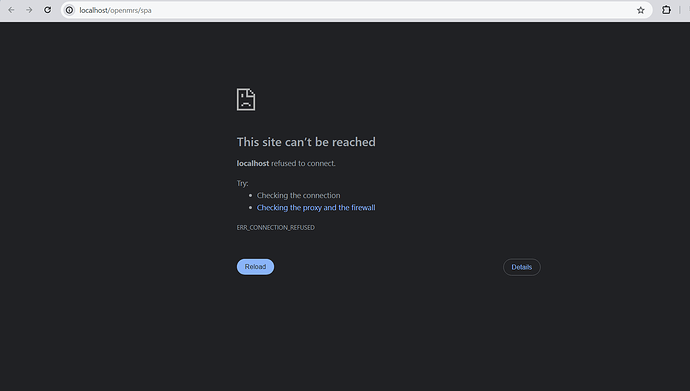This screenshot has width=690, height=391.
Task: View site information icon beside the URL
Action: tap(70, 10)
